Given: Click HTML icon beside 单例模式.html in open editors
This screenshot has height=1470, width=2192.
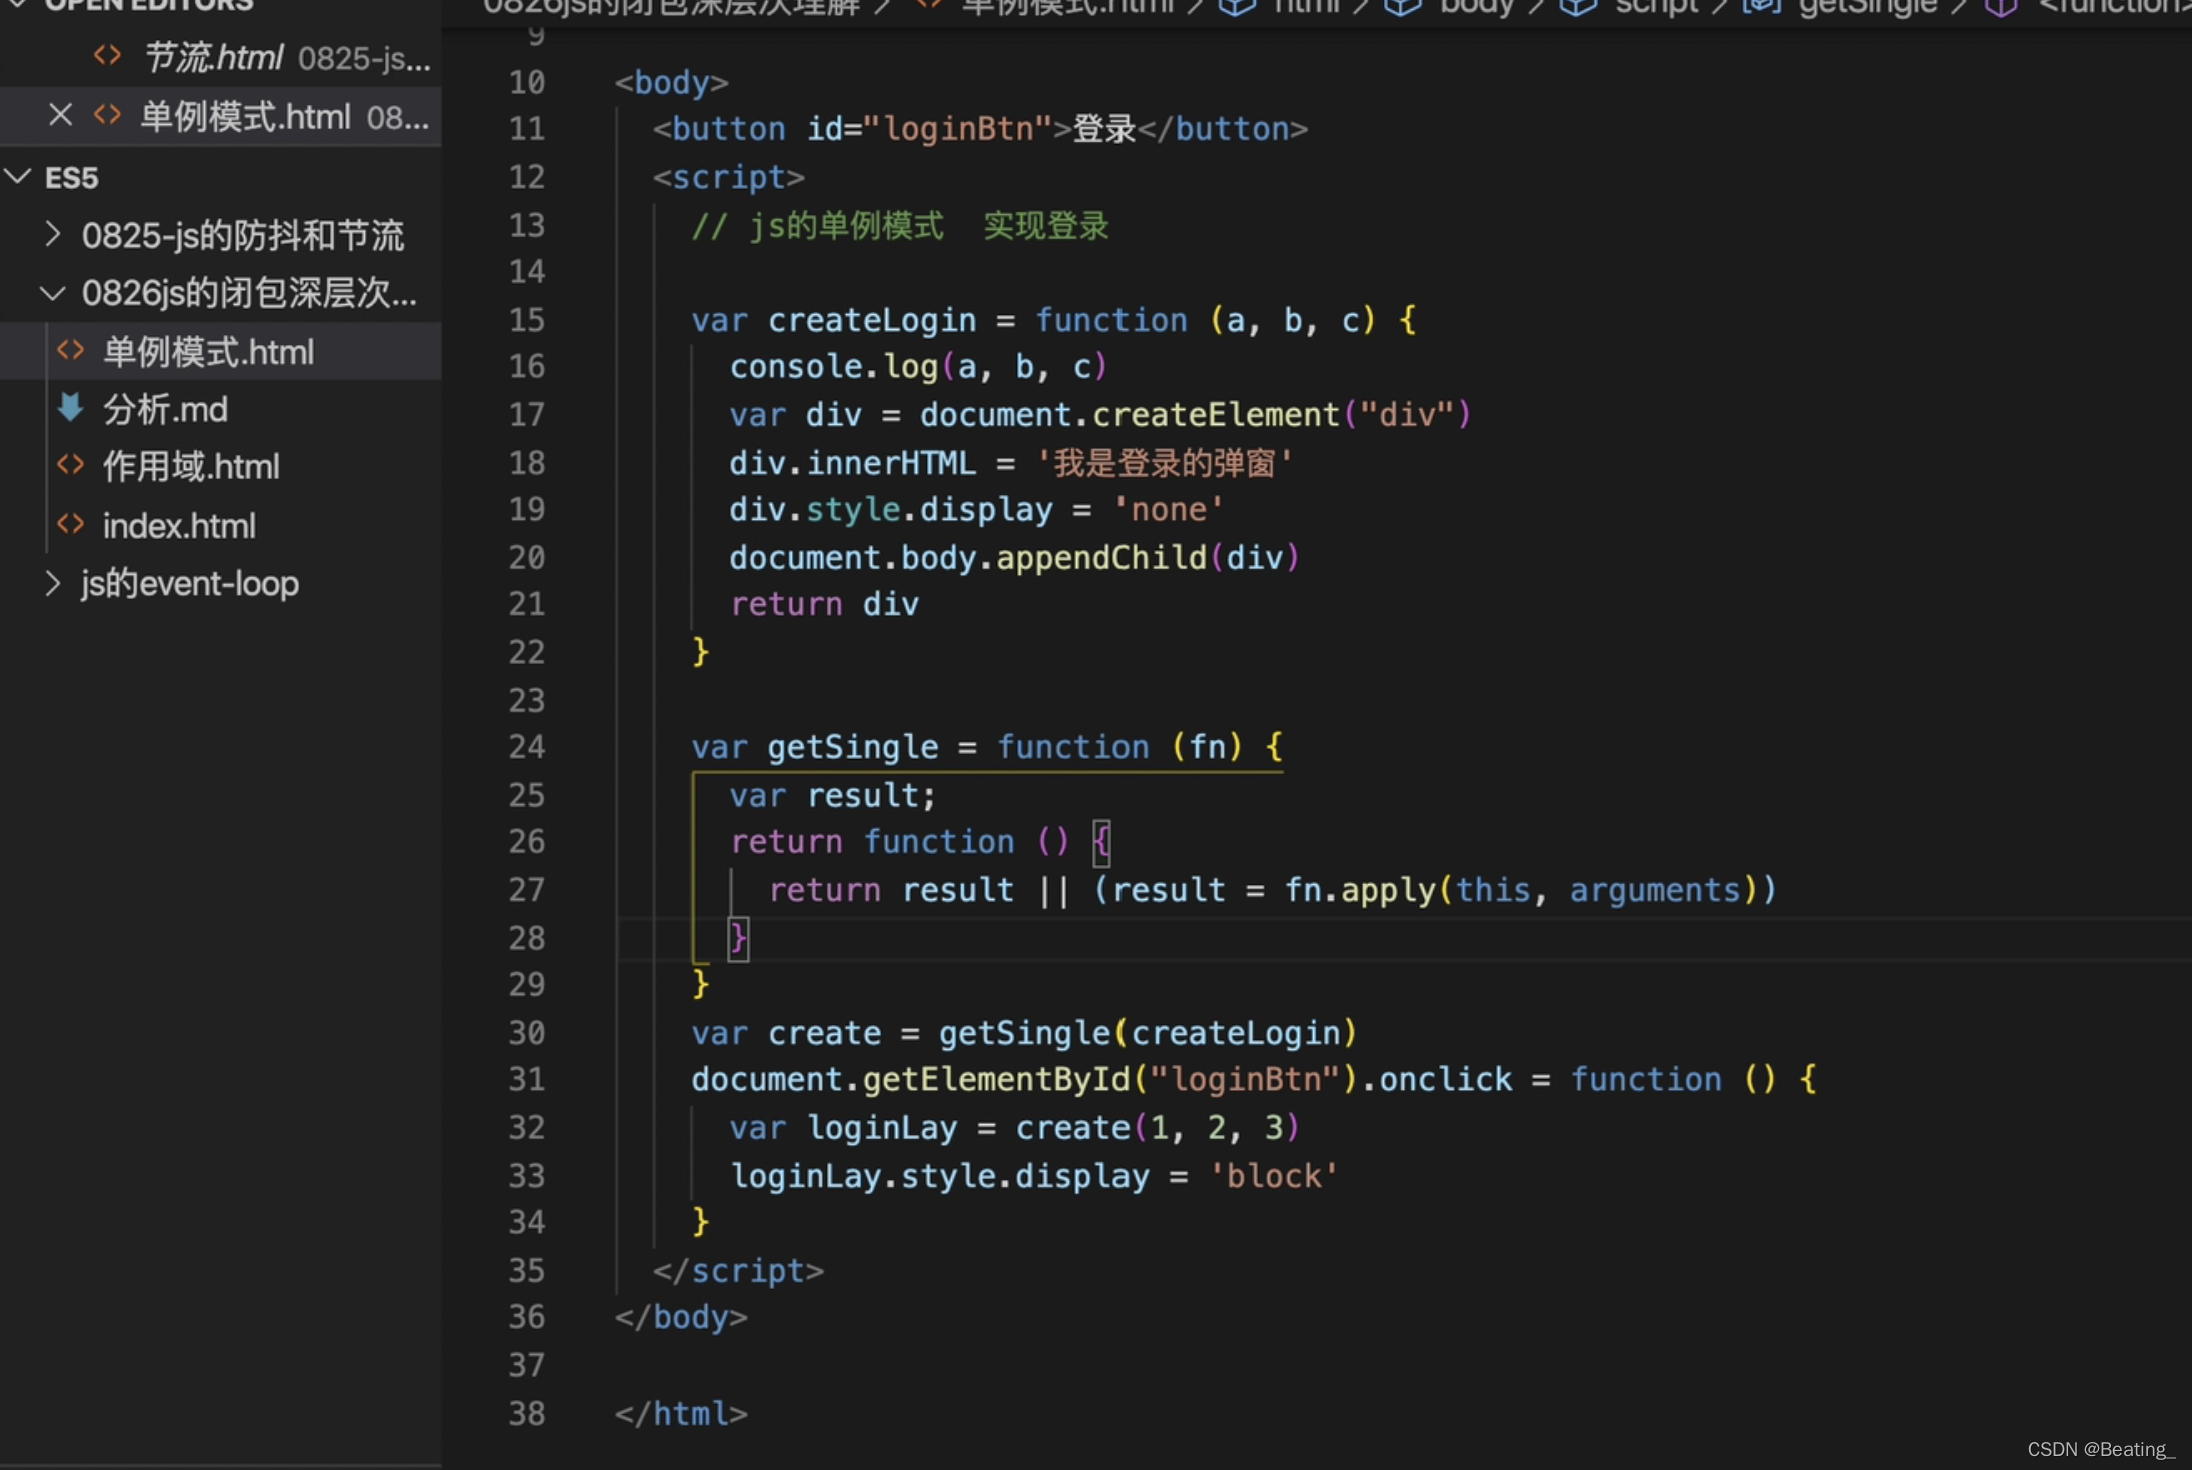Looking at the screenshot, I should (x=107, y=116).
